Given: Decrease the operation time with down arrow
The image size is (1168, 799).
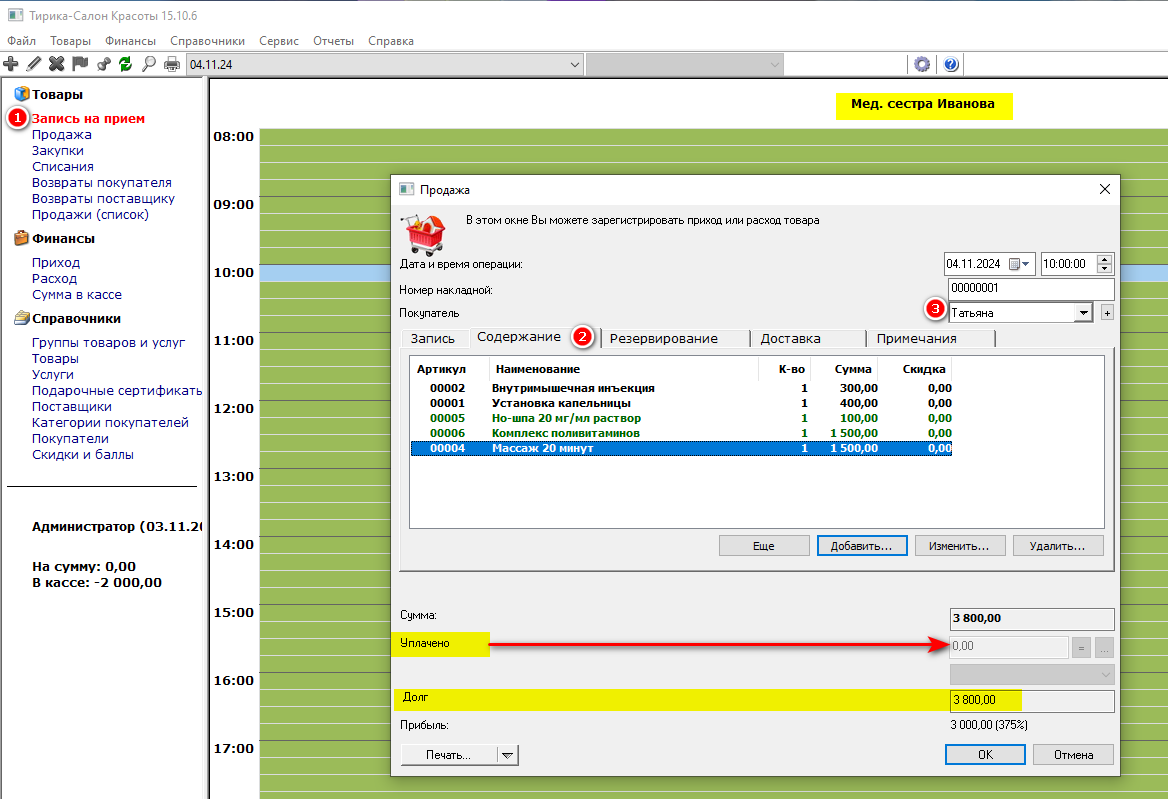Looking at the screenshot, I should tap(1105, 268).
